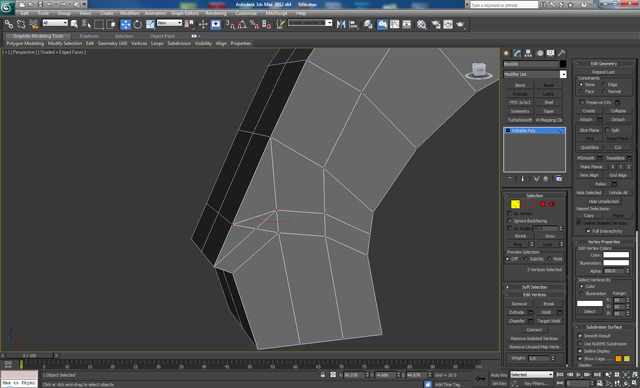Viewport: 640px width, 388px height.
Task: Open the Create command panel tab
Action: [507, 53]
